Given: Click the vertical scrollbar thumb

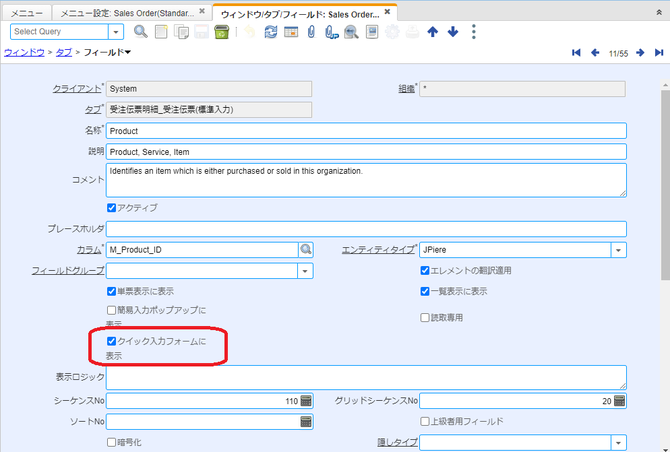Looking at the screenshot, I should pos(665,186).
